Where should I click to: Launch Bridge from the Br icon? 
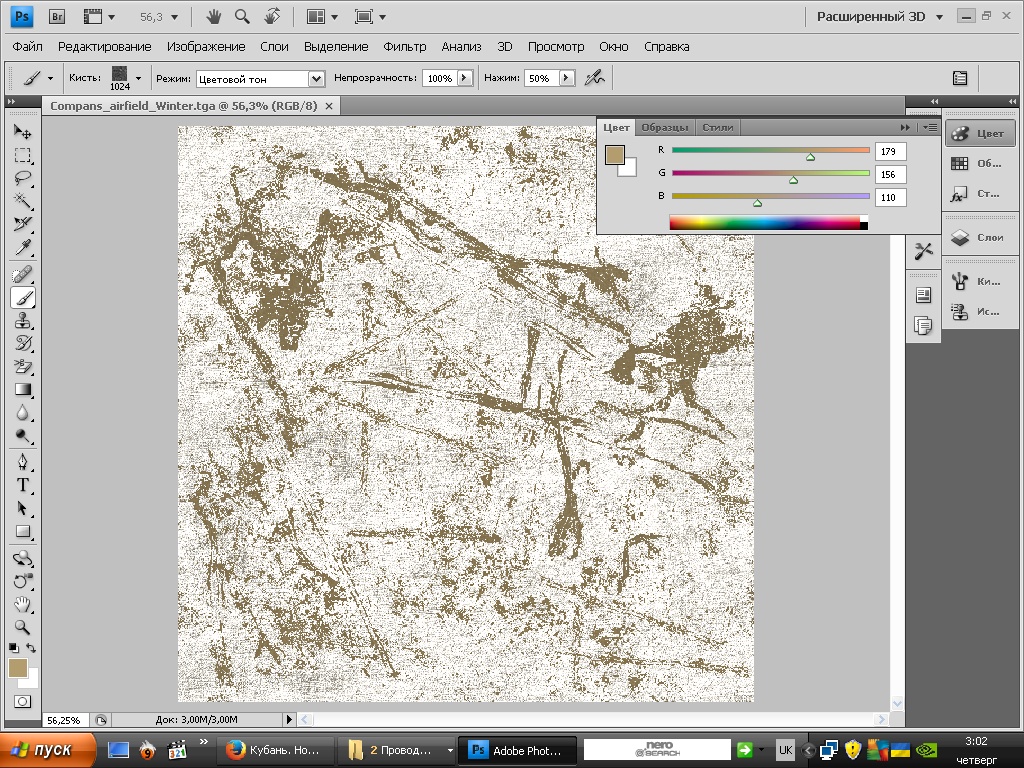click(x=57, y=16)
